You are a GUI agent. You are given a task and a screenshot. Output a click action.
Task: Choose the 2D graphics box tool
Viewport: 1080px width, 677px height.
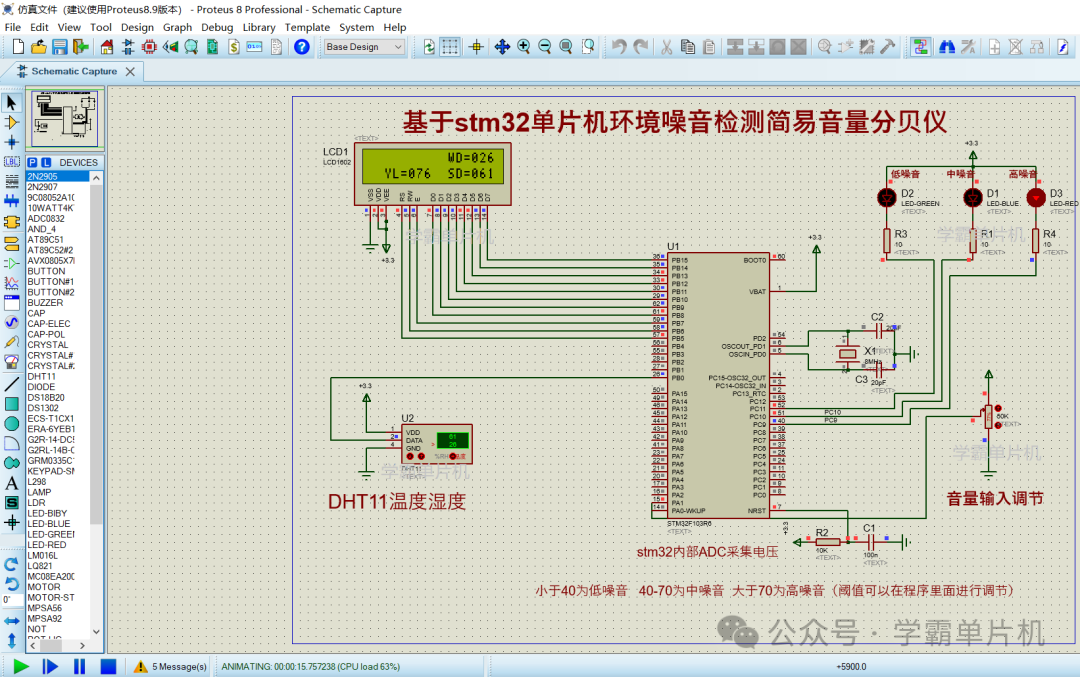click(12, 404)
